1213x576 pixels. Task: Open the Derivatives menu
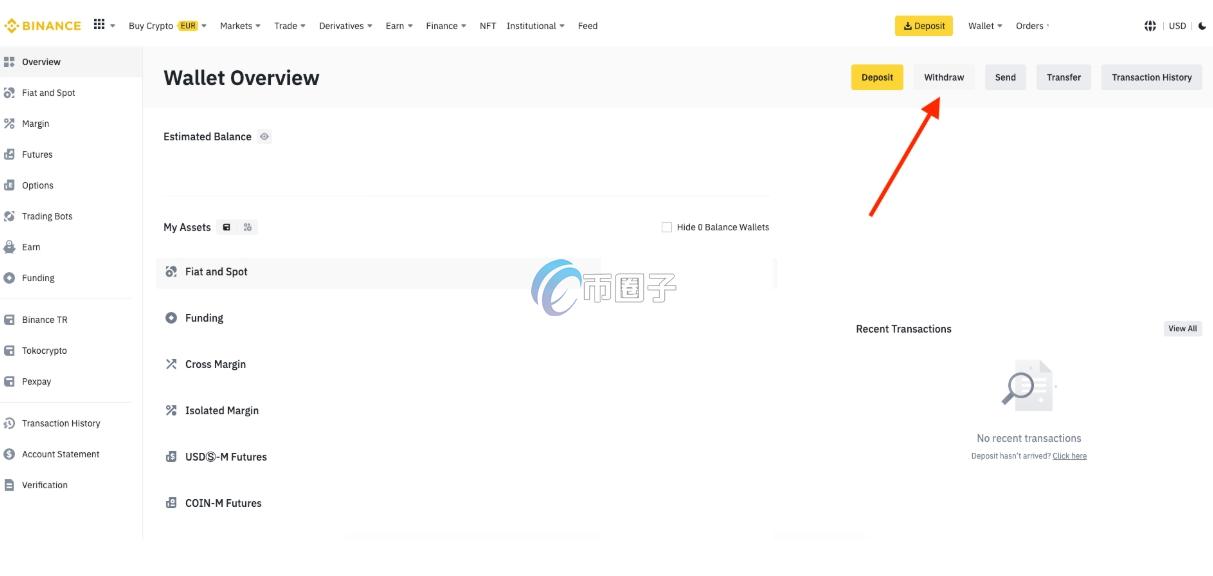click(345, 26)
